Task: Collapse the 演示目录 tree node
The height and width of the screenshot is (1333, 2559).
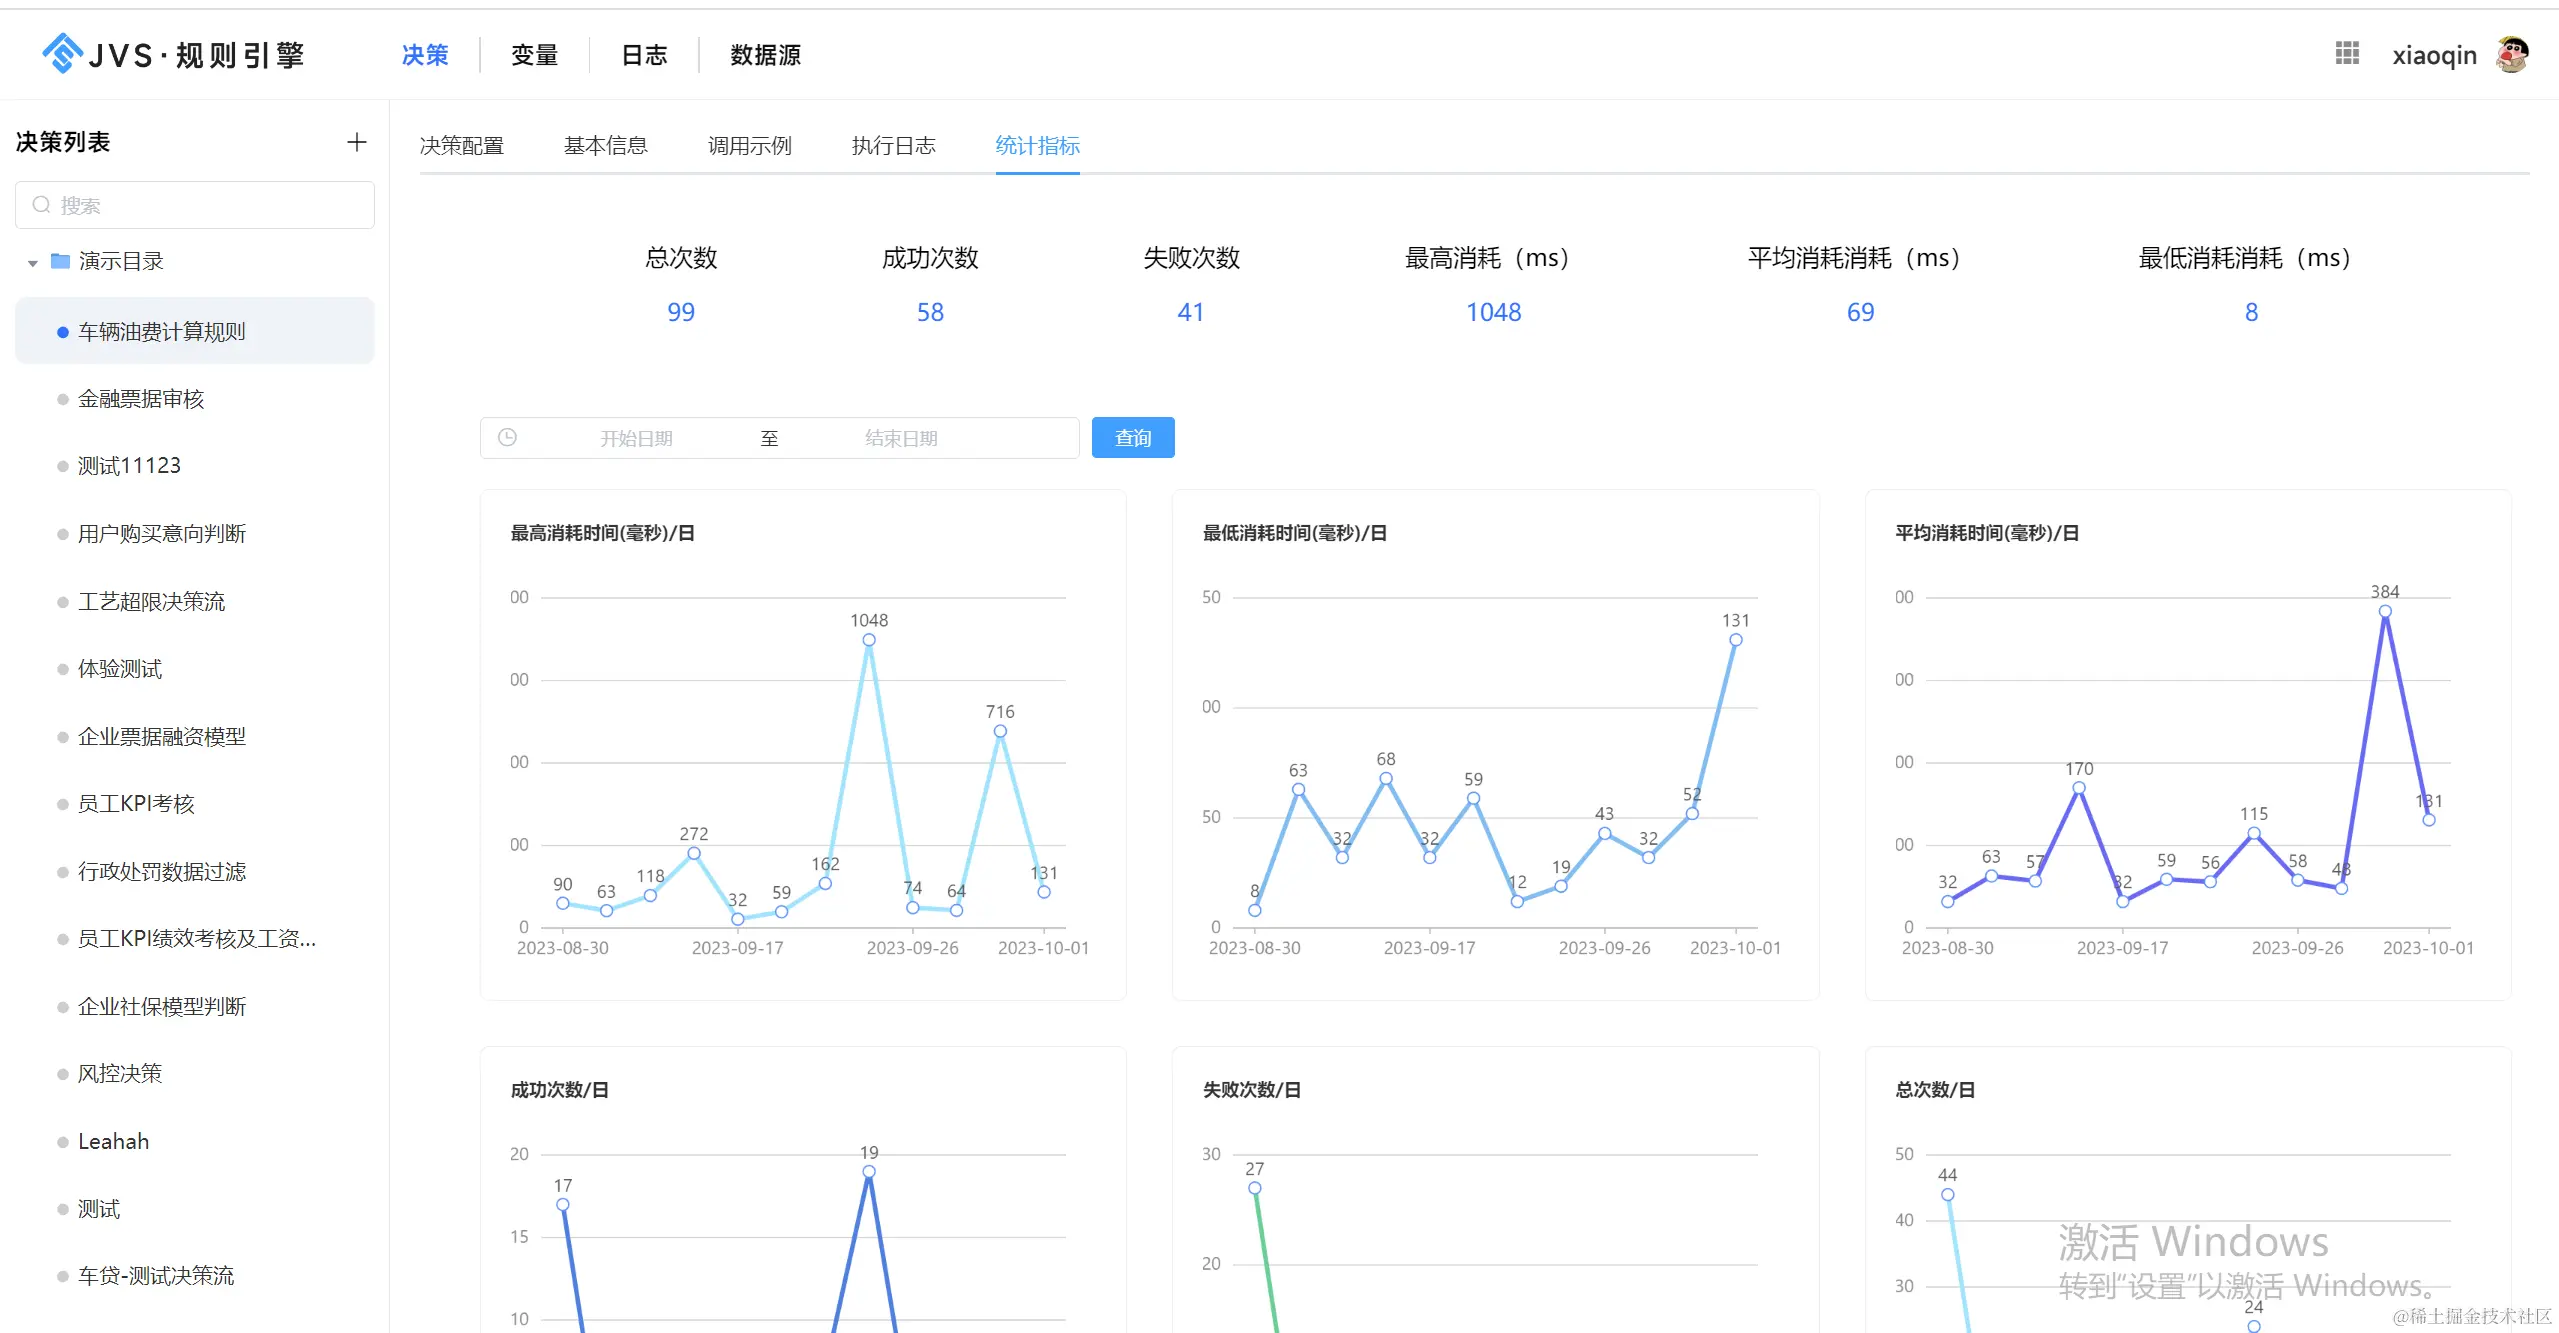Action: [31, 261]
